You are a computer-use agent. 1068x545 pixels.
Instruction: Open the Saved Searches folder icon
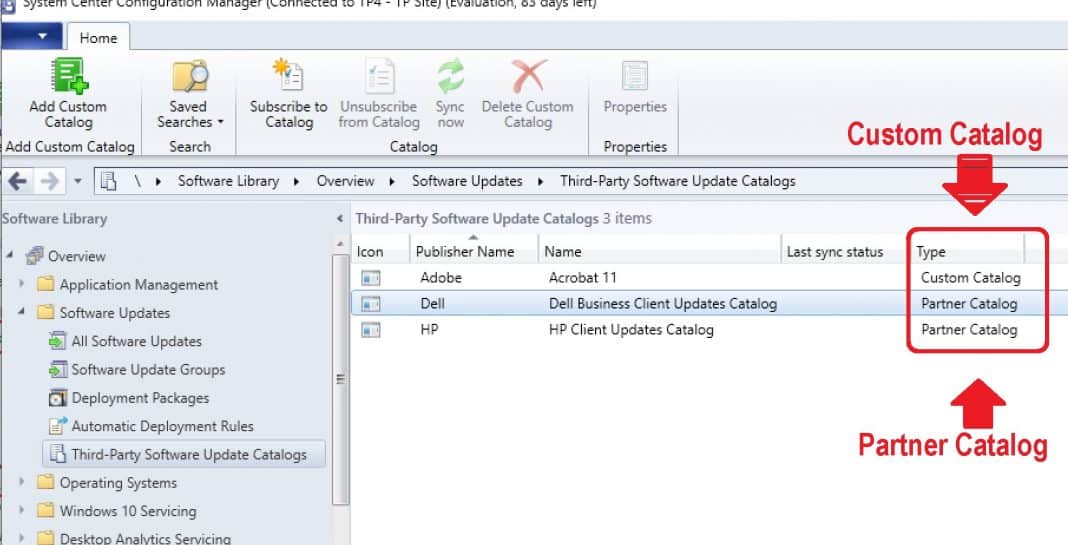tap(190, 76)
